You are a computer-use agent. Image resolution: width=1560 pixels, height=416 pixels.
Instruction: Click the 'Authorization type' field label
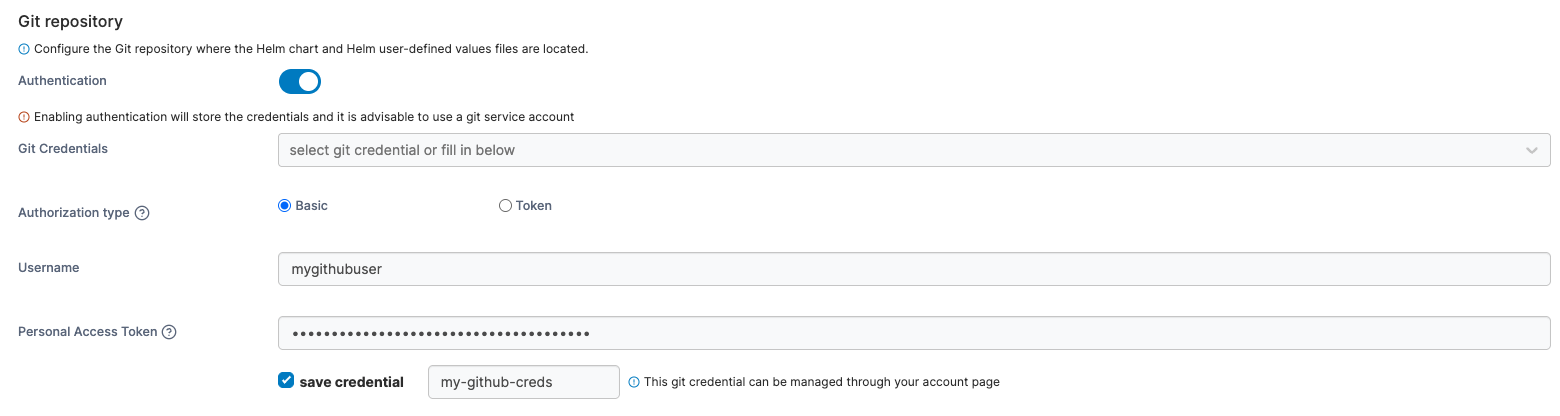pyautogui.click(x=74, y=213)
